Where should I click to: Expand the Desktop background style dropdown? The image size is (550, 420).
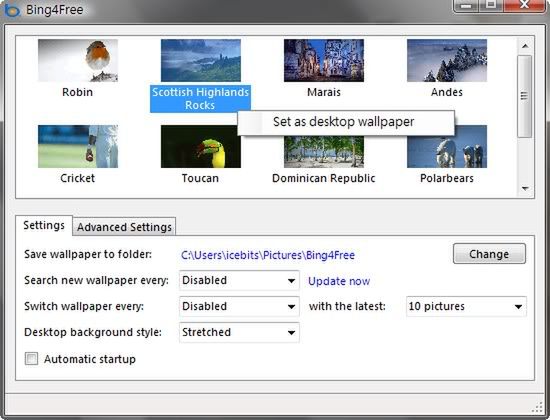[x=239, y=332]
